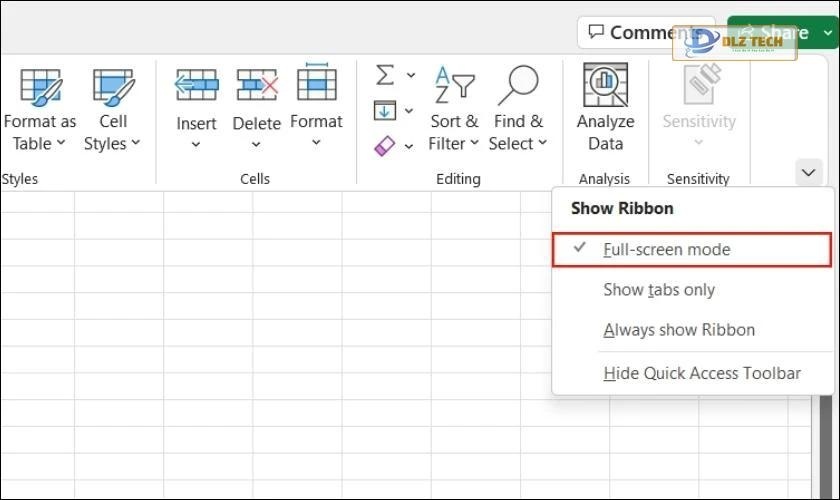Expand the AutoSum dropdown arrow
Viewport: 840px width, 500px height.
410,76
